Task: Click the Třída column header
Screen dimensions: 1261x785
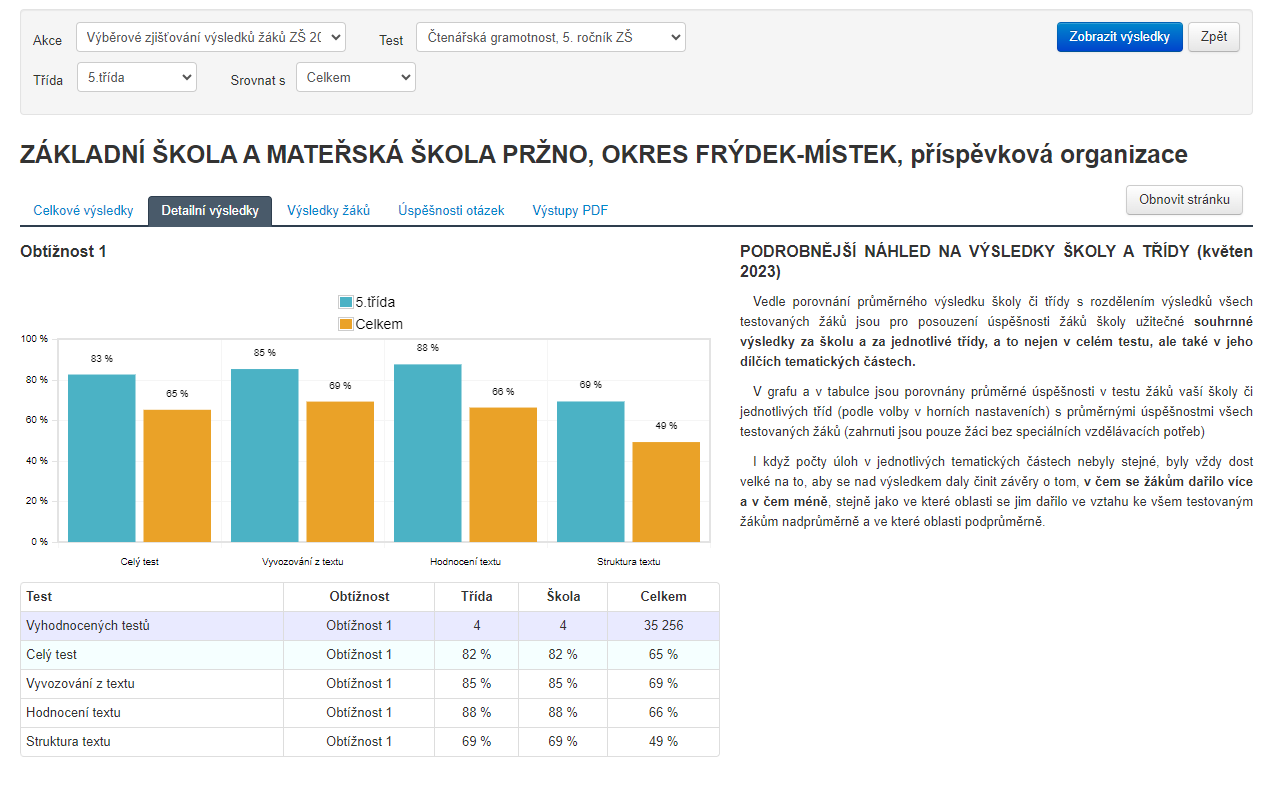Action: tap(476, 597)
